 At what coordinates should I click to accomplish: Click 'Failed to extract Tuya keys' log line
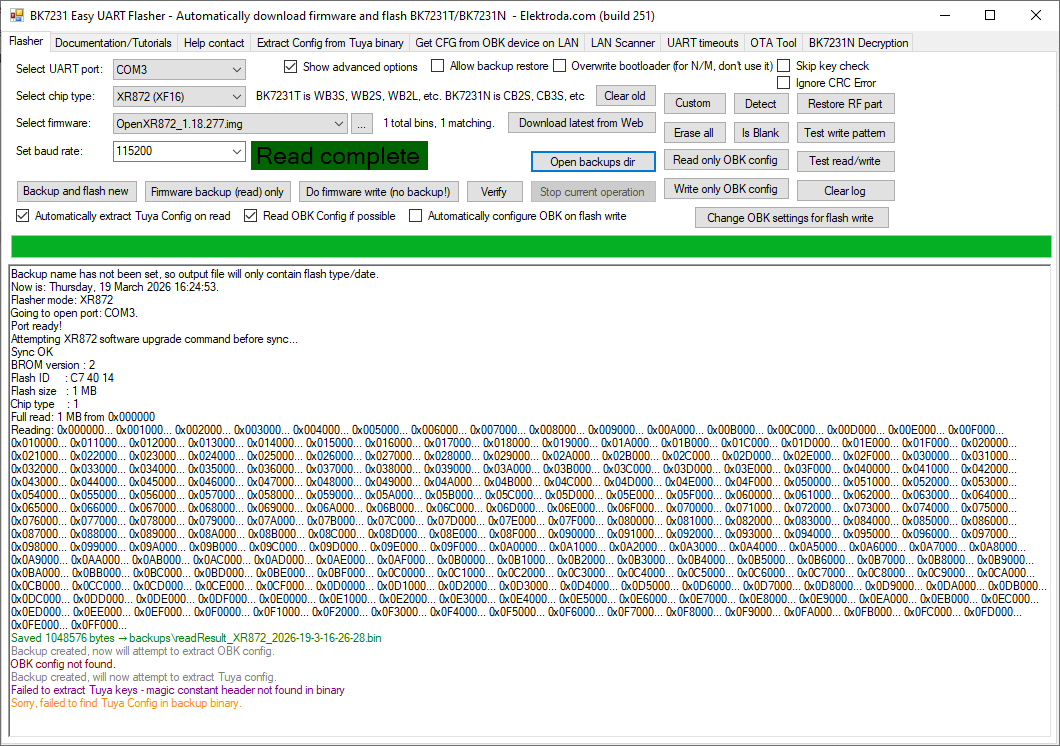(x=178, y=690)
